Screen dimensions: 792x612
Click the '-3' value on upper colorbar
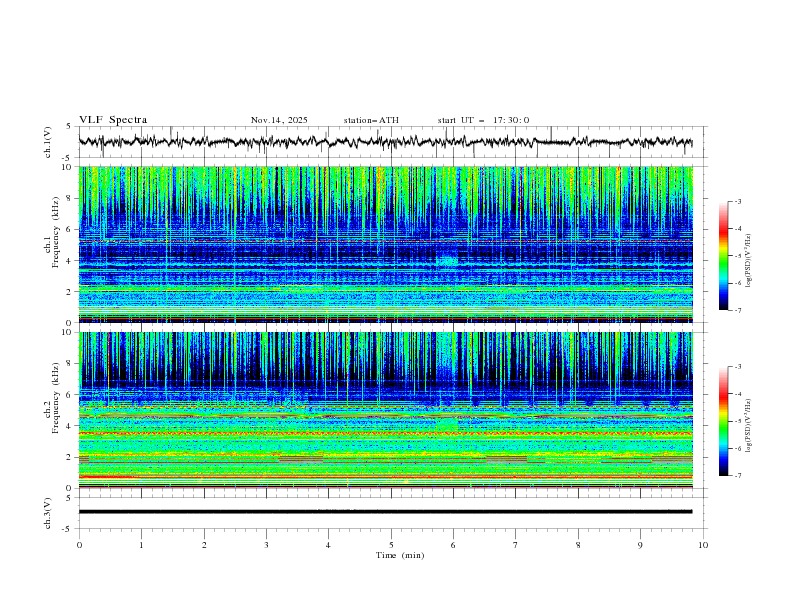tap(737, 201)
